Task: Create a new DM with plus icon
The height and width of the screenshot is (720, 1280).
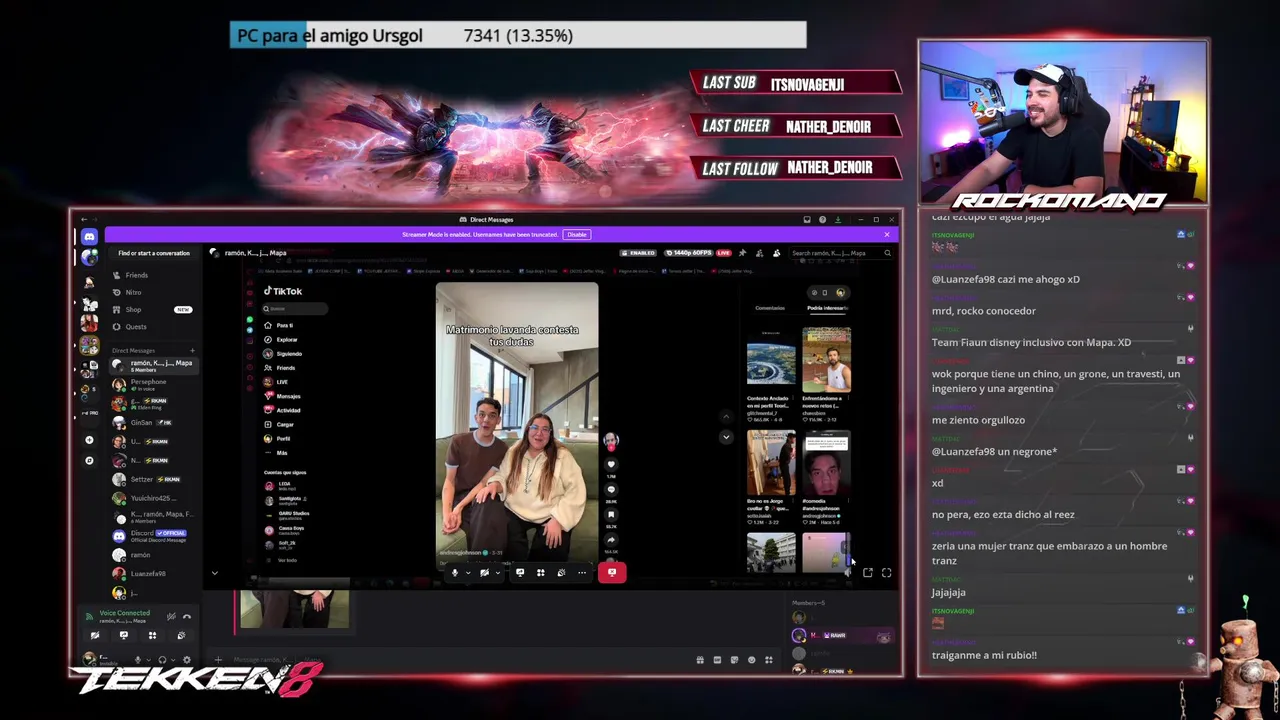Action: pyautogui.click(x=192, y=350)
